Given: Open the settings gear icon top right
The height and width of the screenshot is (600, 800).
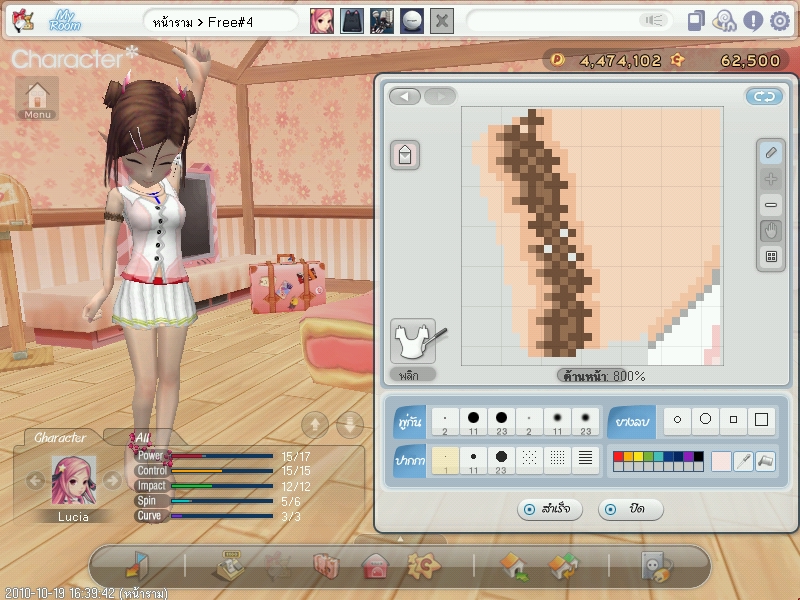Looking at the screenshot, I should pos(780,21).
